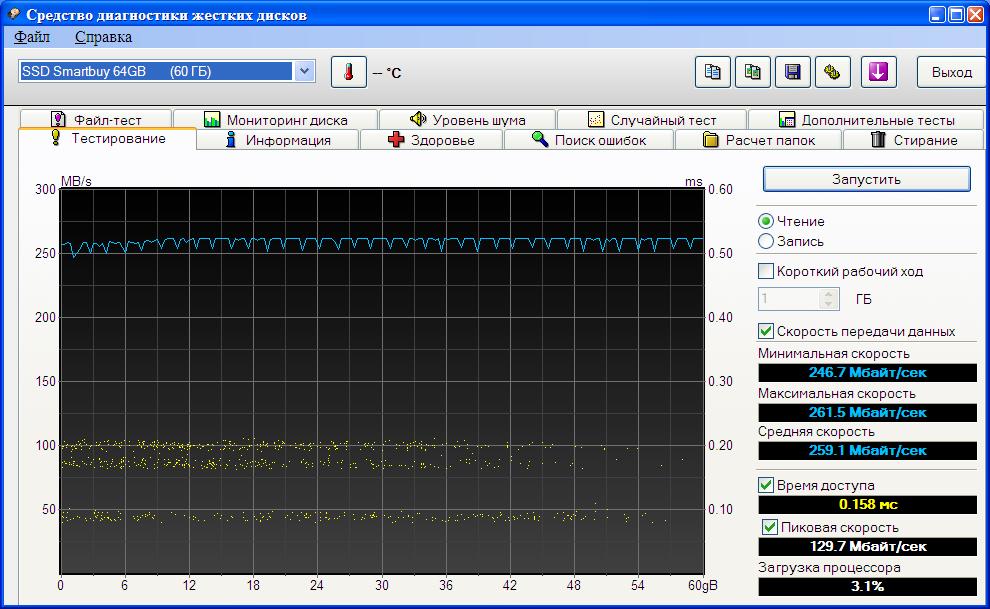The image size is (990, 609).
Task: Open the Стирание tab
Action: pyautogui.click(x=914, y=140)
